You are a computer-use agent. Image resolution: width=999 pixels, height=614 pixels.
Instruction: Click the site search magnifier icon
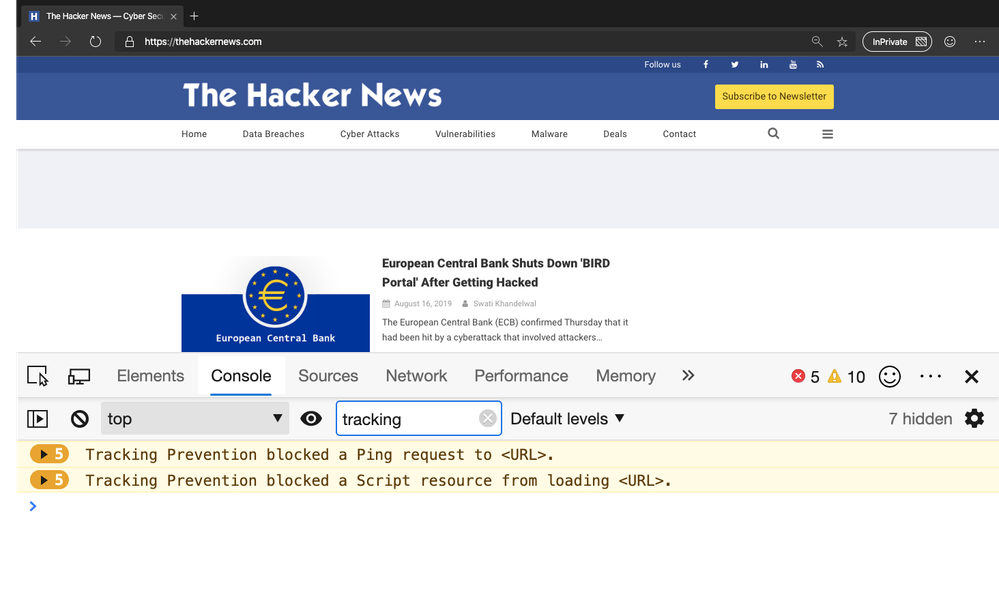pos(773,133)
